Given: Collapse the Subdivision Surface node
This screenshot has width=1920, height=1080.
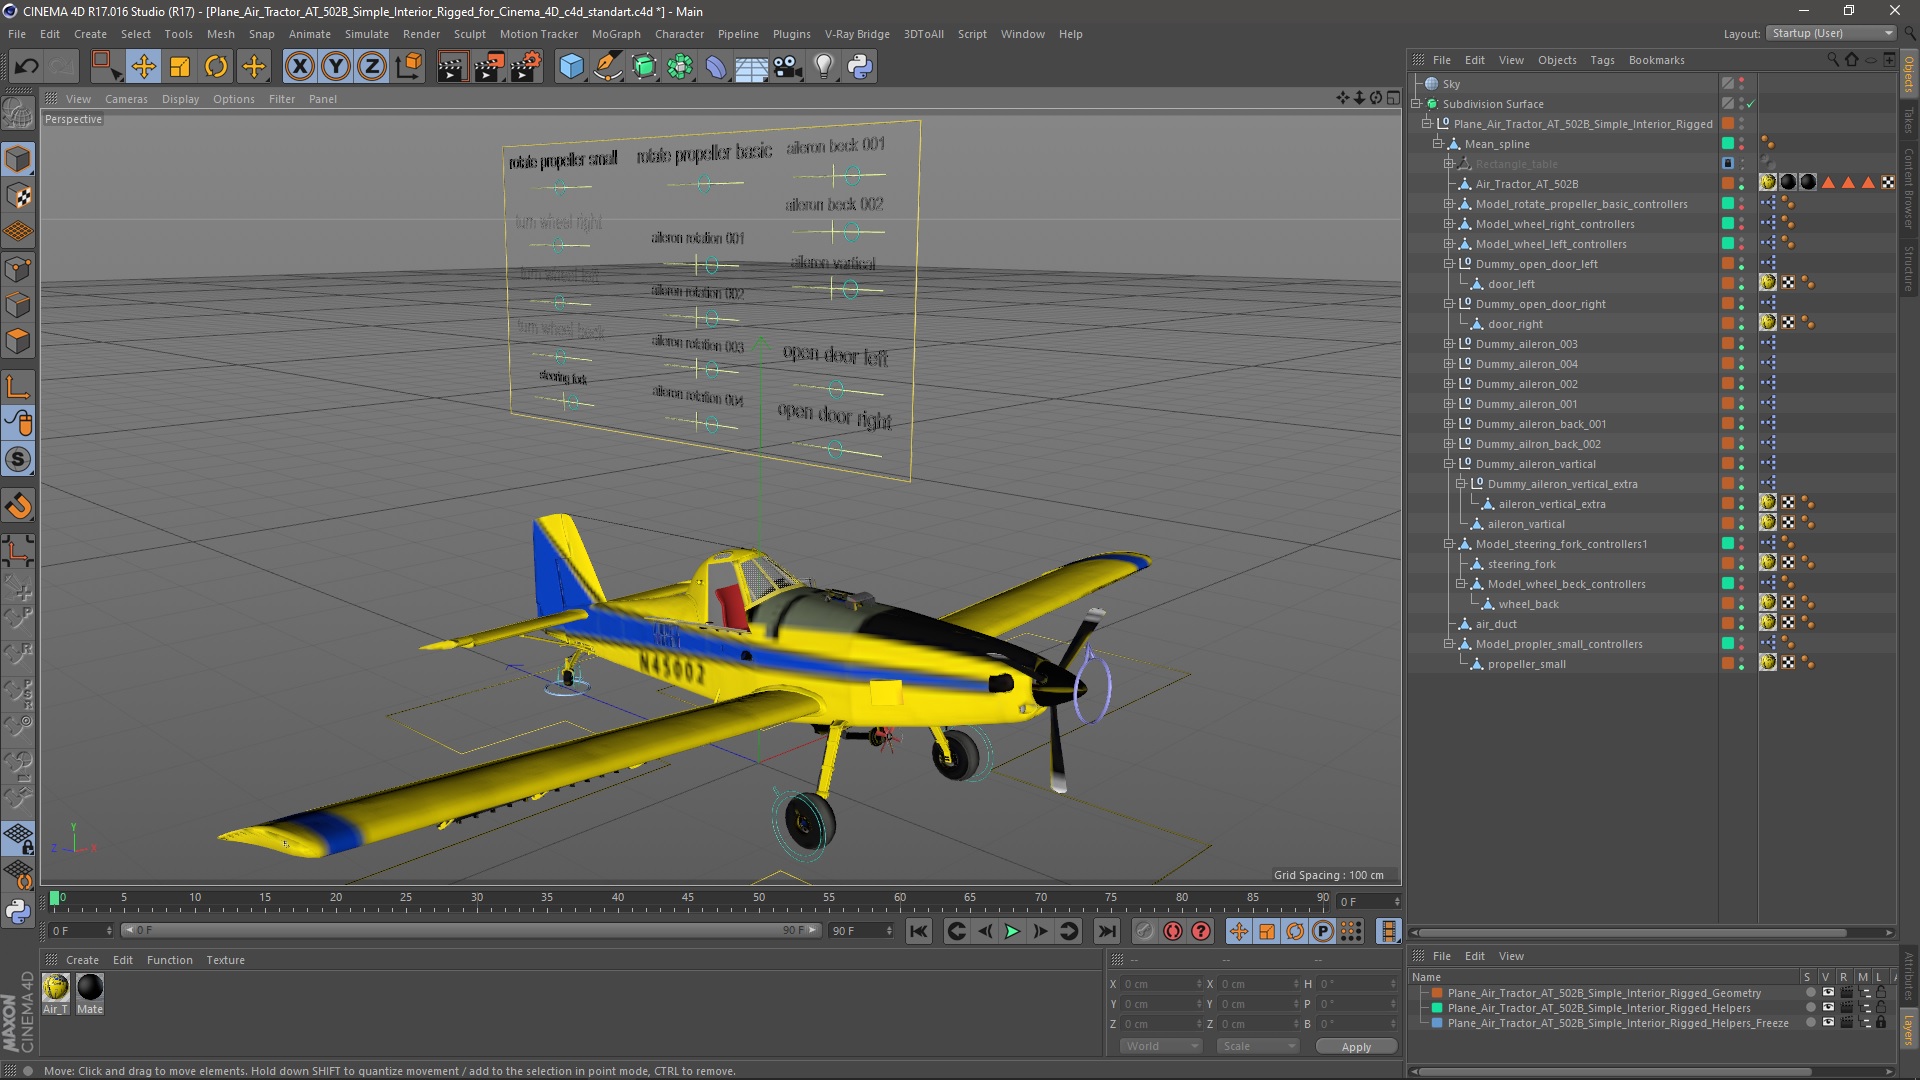Looking at the screenshot, I should [1416, 104].
